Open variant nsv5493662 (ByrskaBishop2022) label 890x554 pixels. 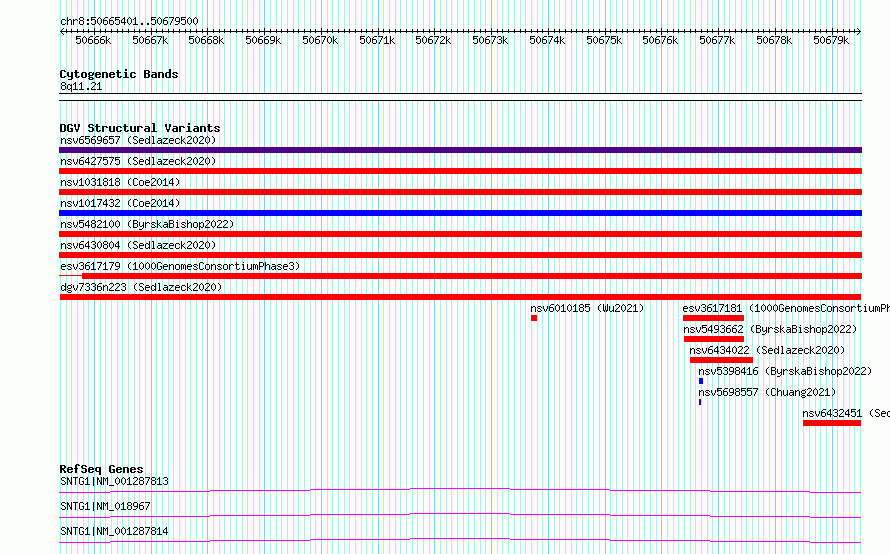pos(770,329)
